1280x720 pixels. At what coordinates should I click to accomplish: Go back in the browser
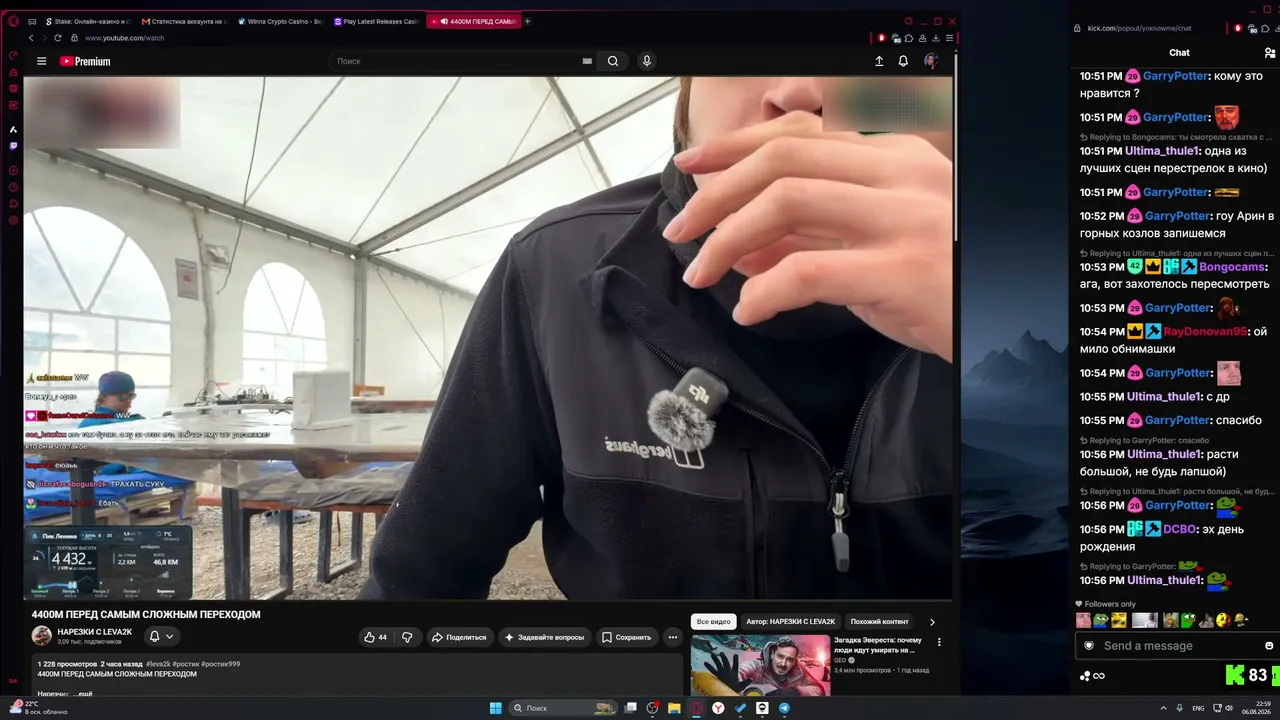tap(31, 38)
